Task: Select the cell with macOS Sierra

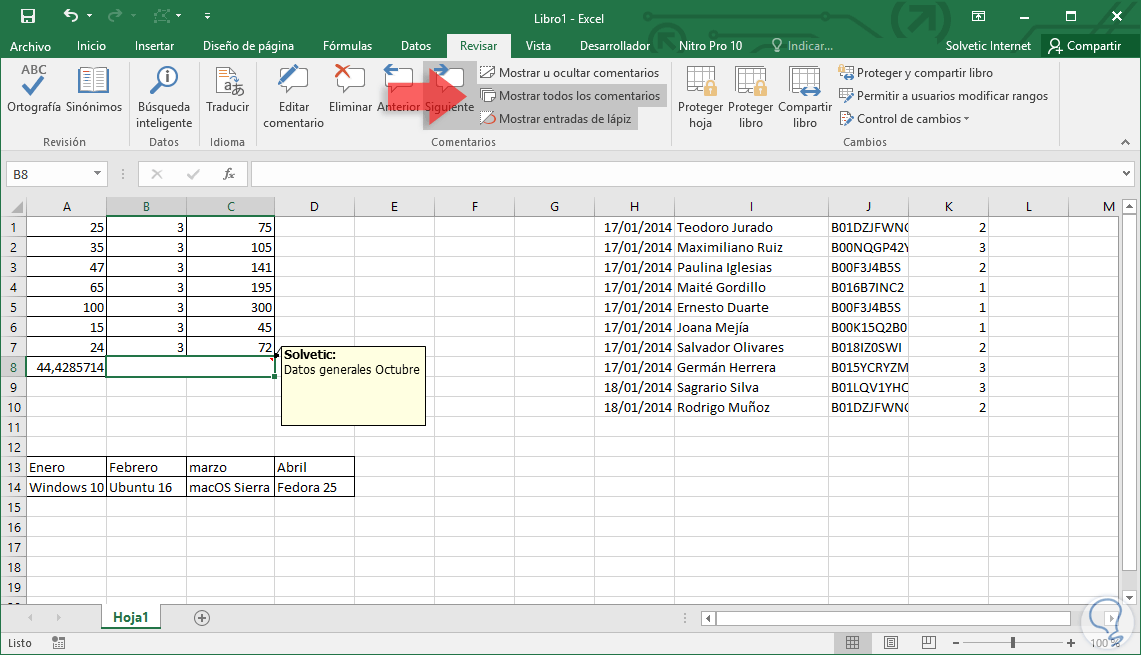Action: pyautogui.click(x=230, y=487)
